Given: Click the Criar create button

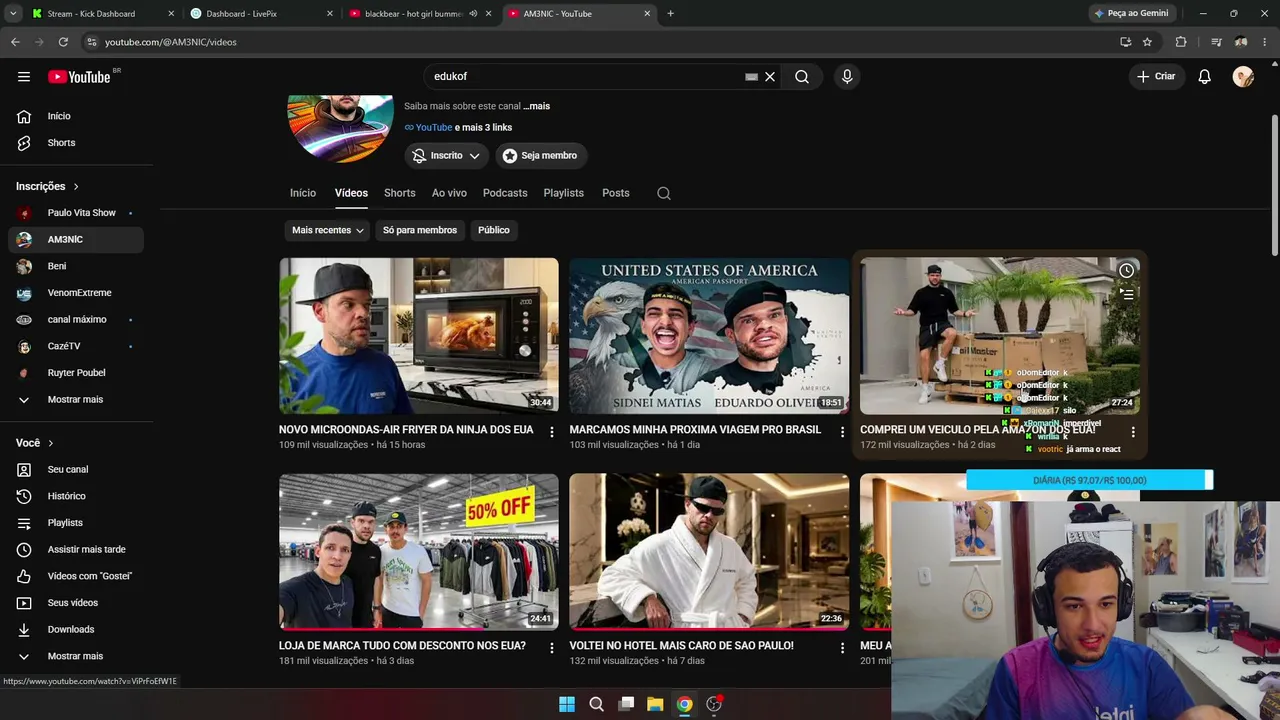Looking at the screenshot, I should pyautogui.click(x=1156, y=77).
